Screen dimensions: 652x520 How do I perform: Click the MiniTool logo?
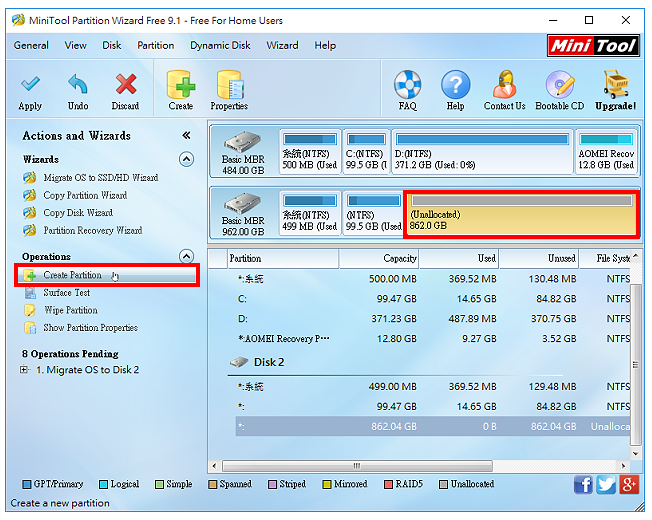(x=593, y=46)
